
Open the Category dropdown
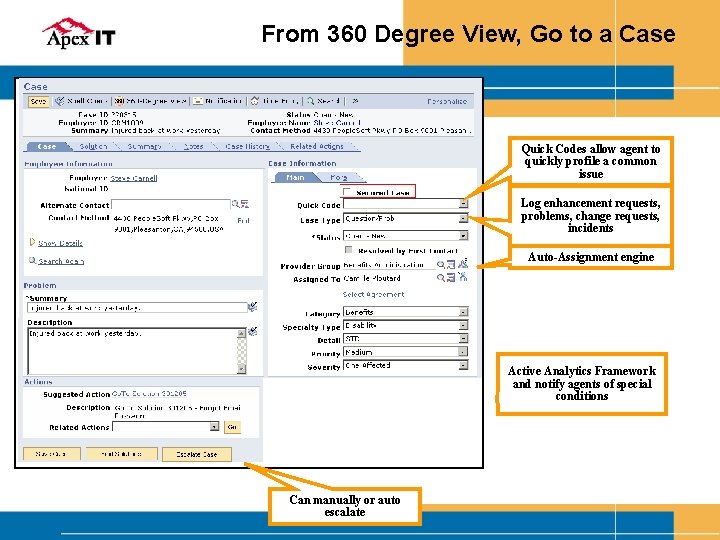(x=463, y=312)
